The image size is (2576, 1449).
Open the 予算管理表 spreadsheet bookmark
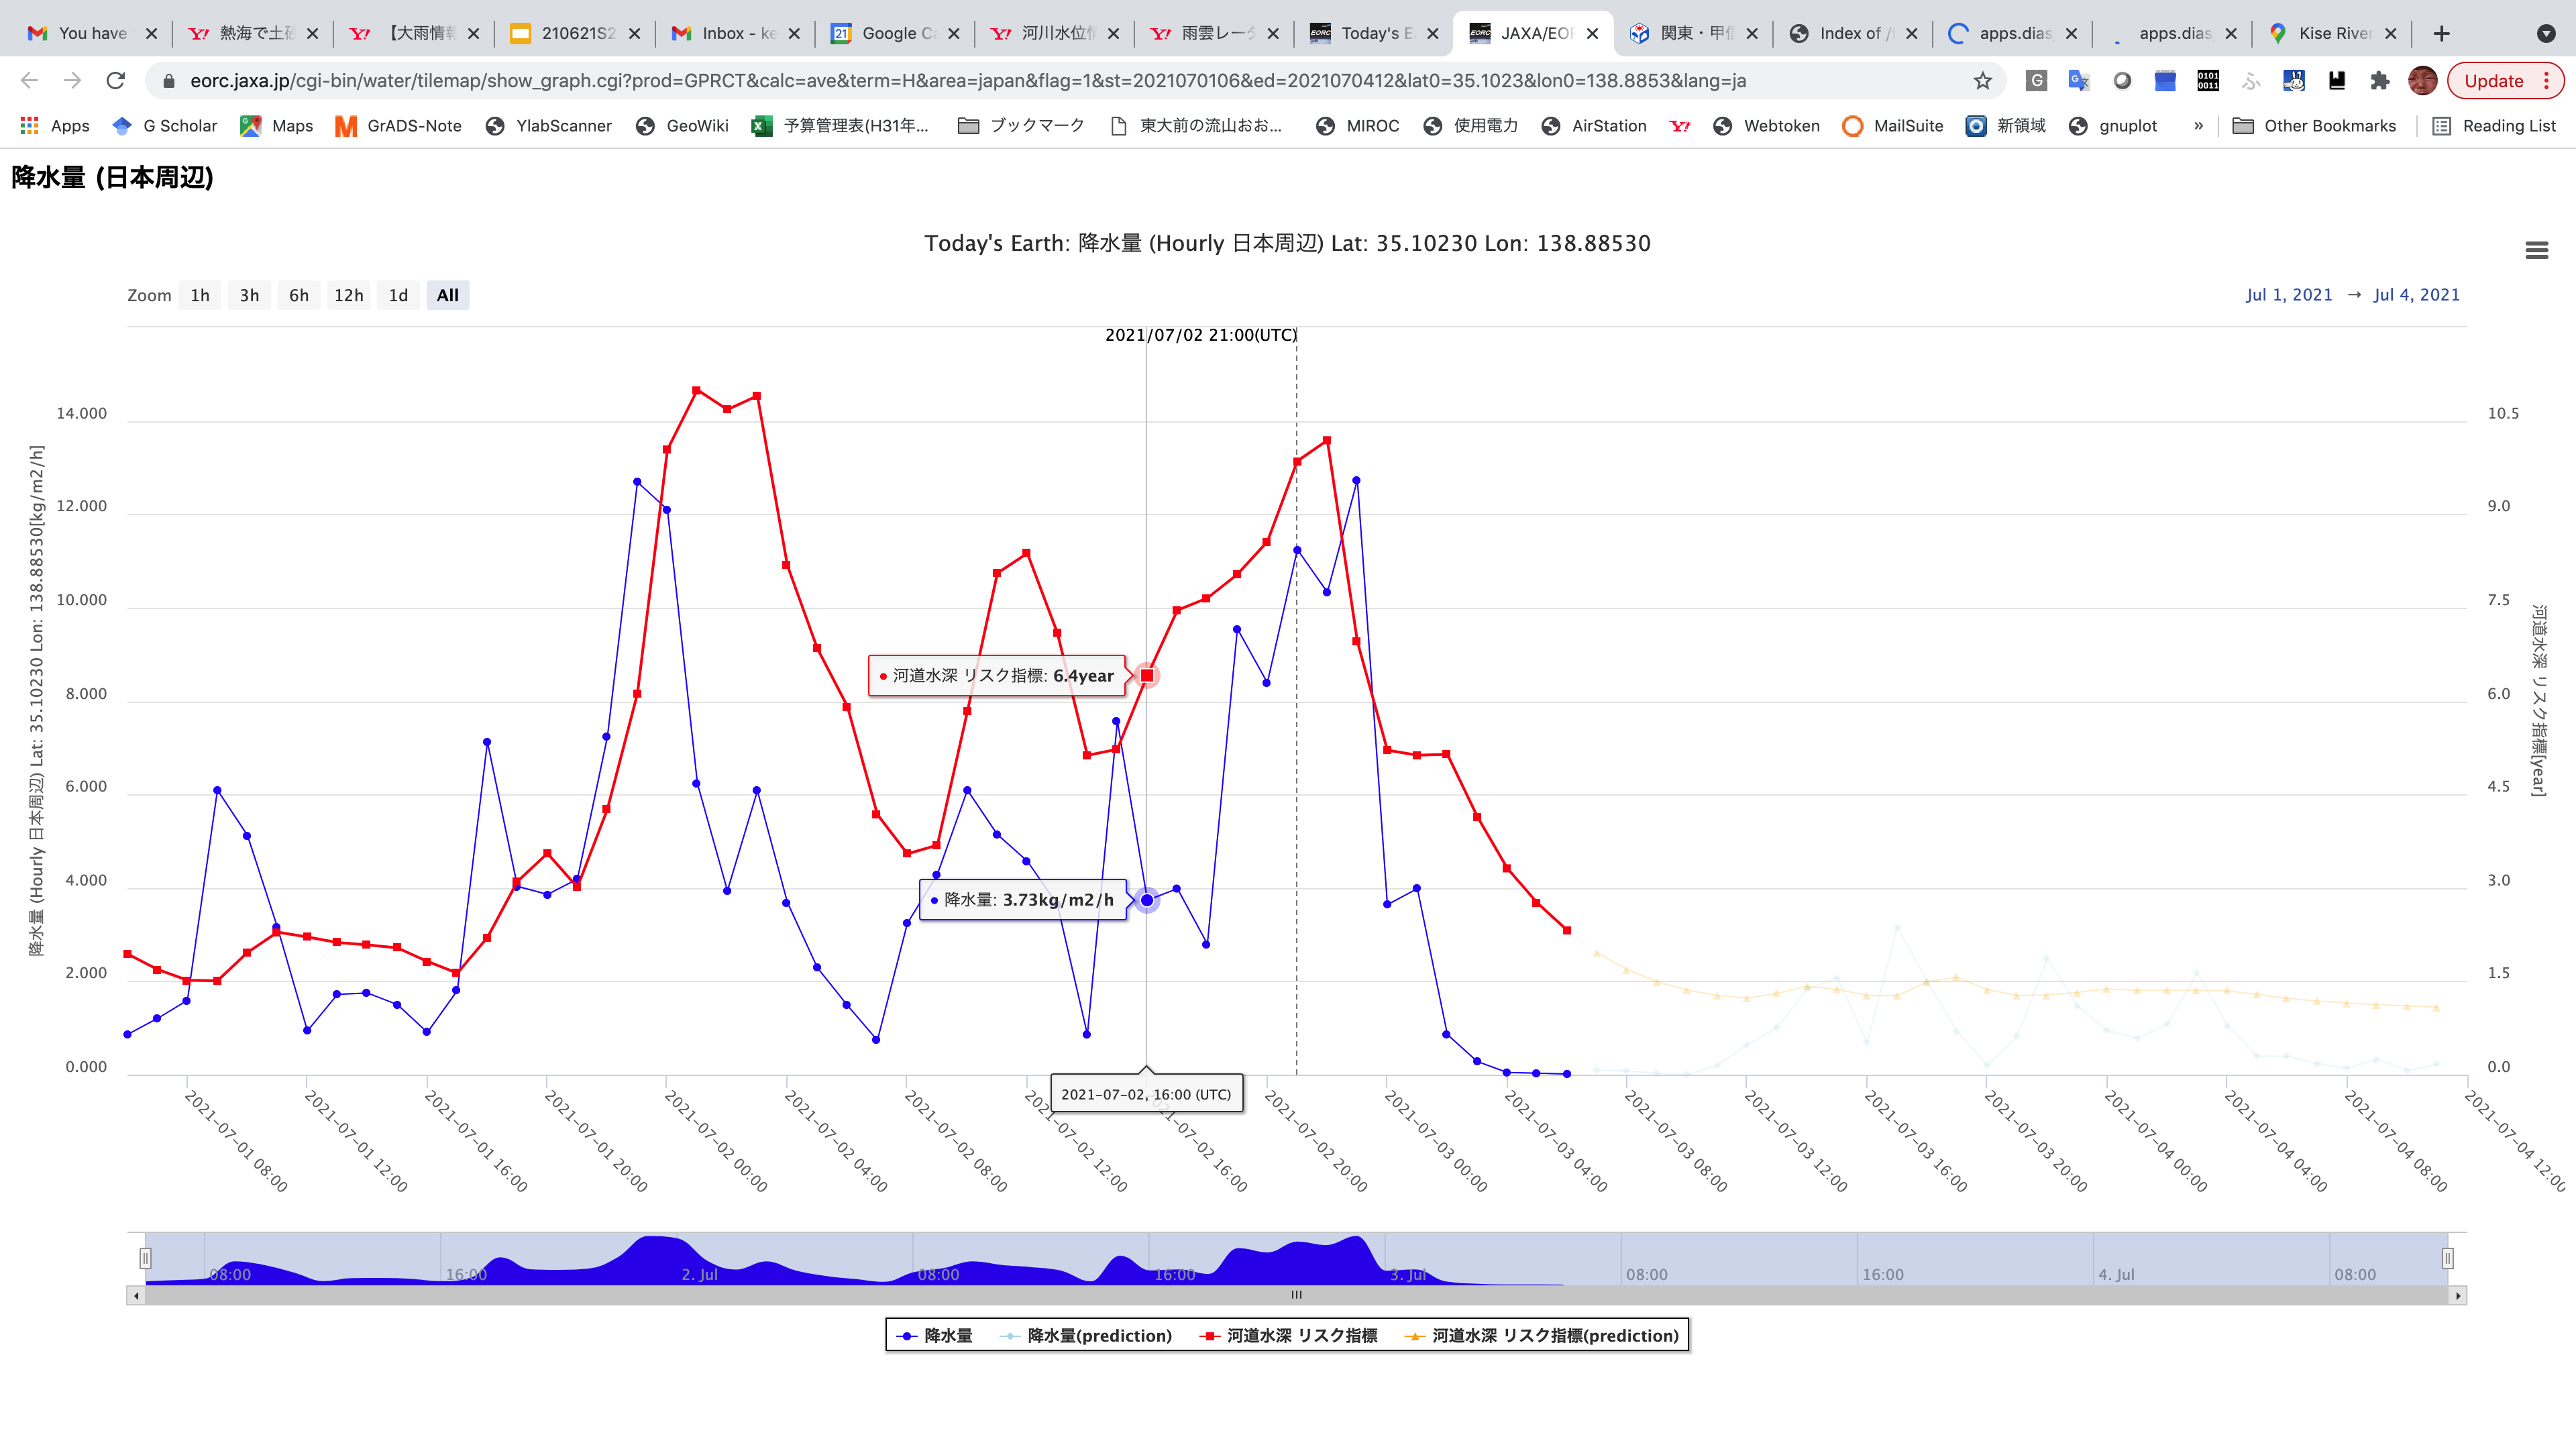(x=840, y=126)
